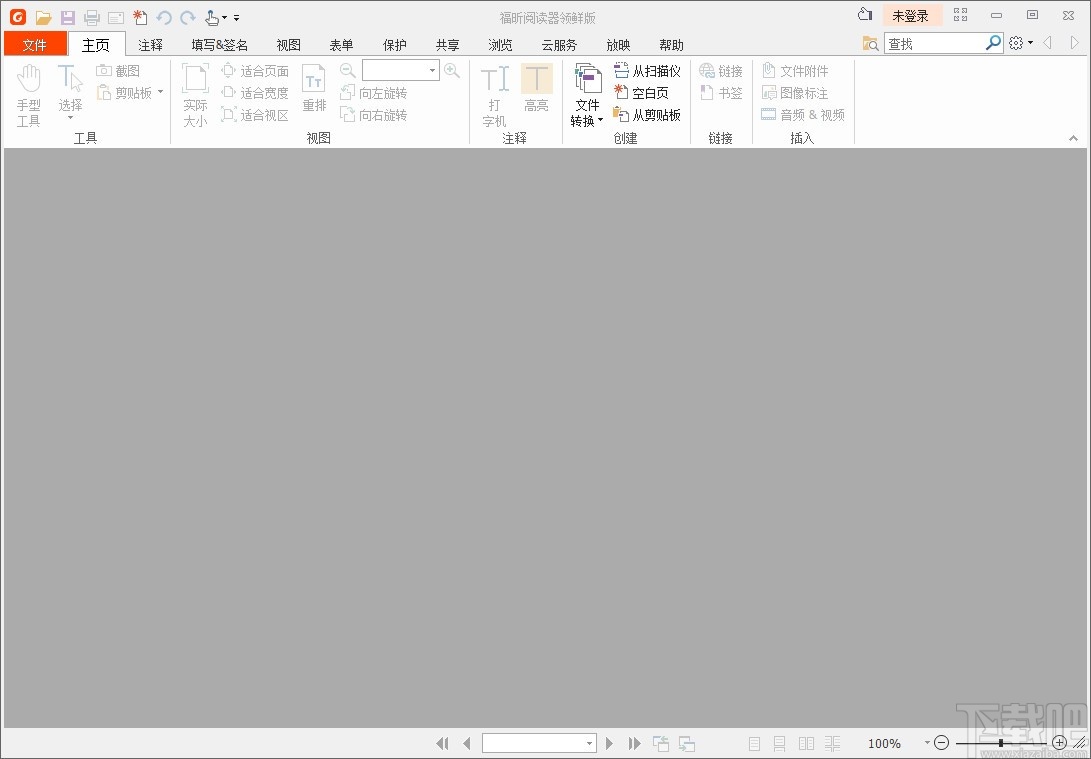
Task: Click the 未登录 login button
Action: (911, 15)
